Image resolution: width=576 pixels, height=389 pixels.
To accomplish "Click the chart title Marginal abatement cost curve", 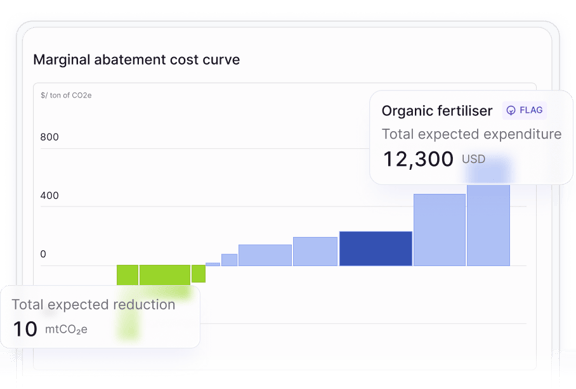I will pyautogui.click(x=136, y=60).
